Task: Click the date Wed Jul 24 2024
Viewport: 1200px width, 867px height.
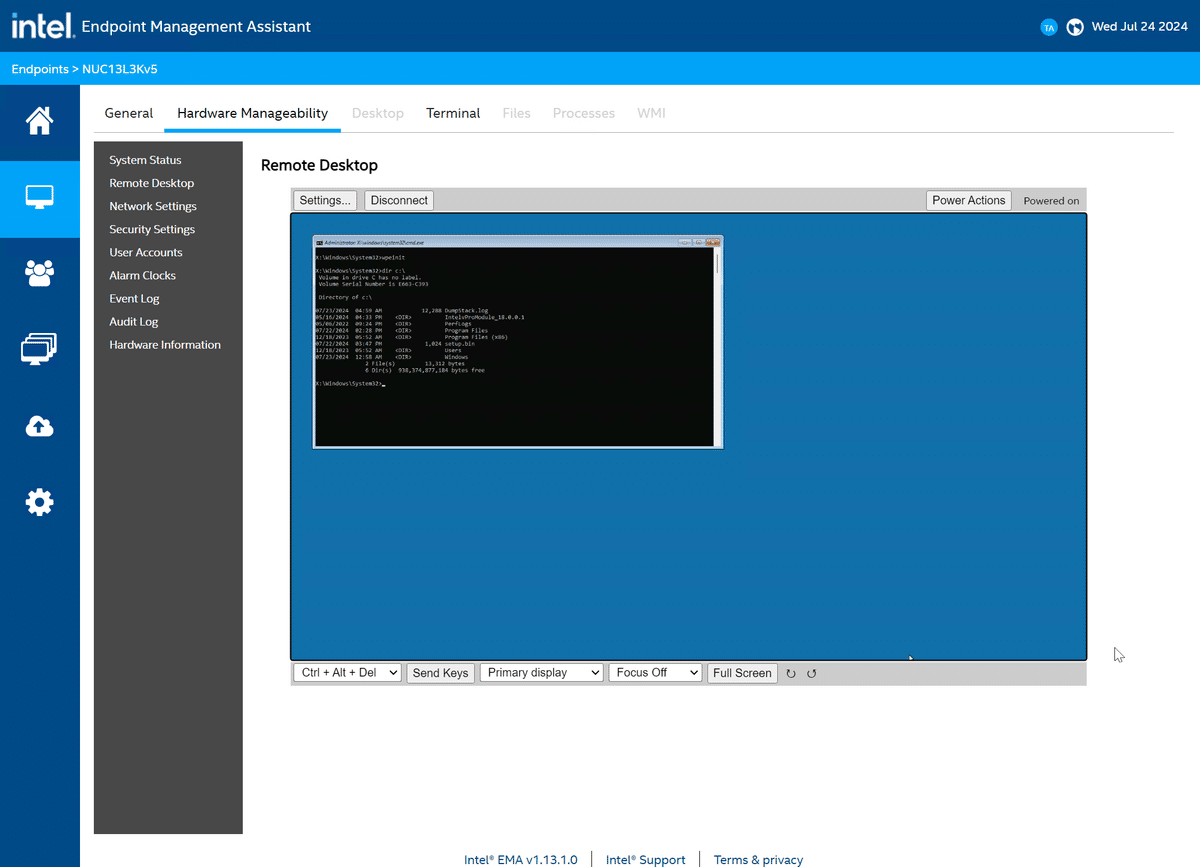Action: (1140, 27)
